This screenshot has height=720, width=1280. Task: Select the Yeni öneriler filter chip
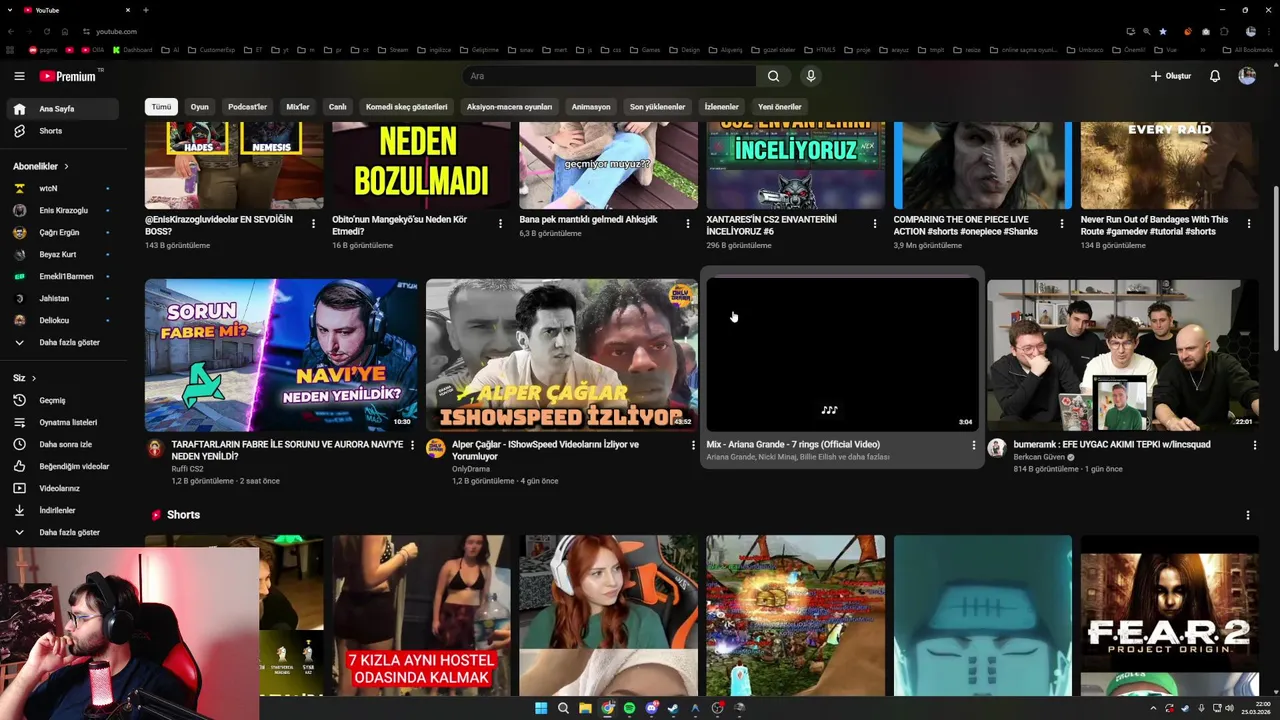tap(780, 107)
